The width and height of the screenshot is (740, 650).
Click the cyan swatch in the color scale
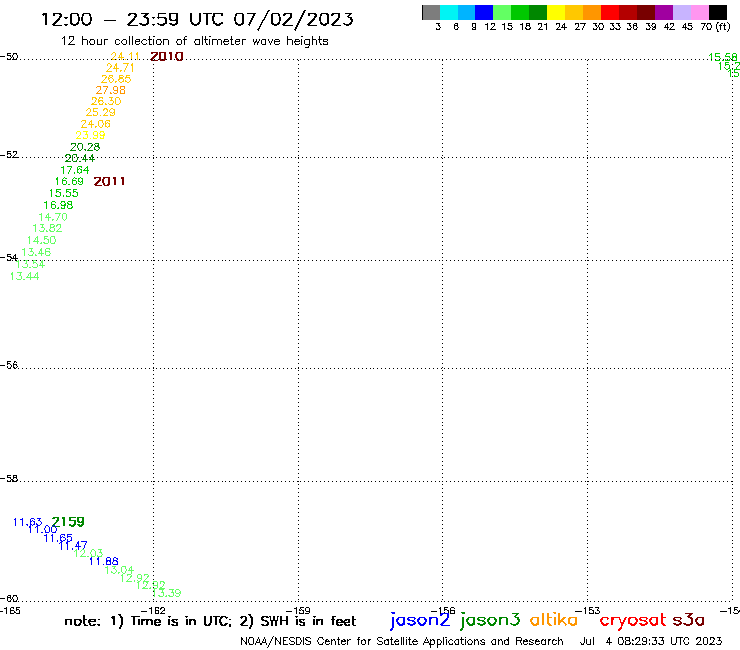[x=449, y=12]
